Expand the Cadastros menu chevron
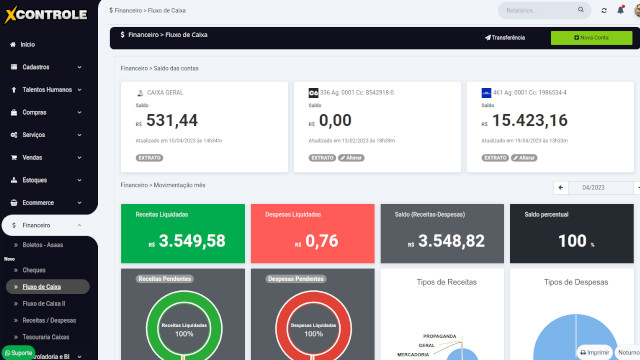Screen dimensions: 640x360 pos(79,67)
